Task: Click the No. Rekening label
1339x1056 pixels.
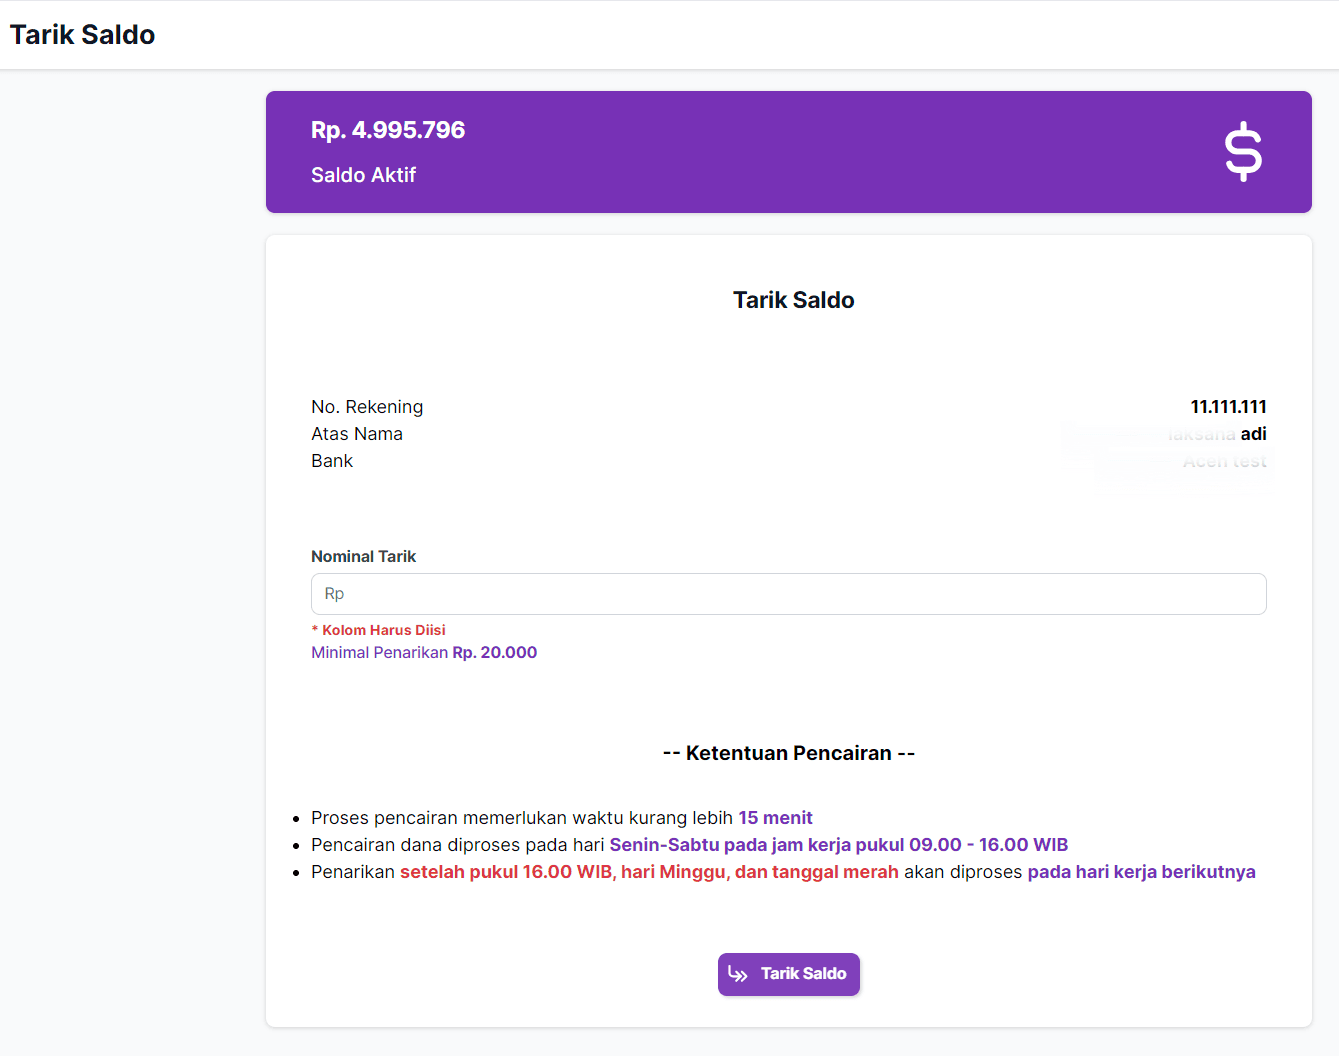Action: [x=367, y=407]
